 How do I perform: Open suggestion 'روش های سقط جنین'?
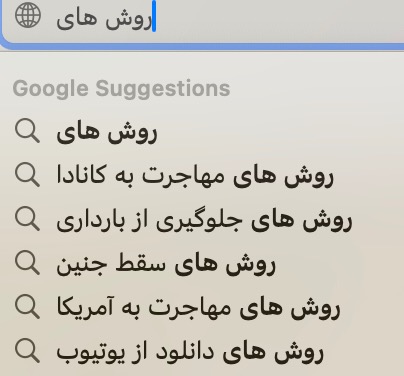202,264
